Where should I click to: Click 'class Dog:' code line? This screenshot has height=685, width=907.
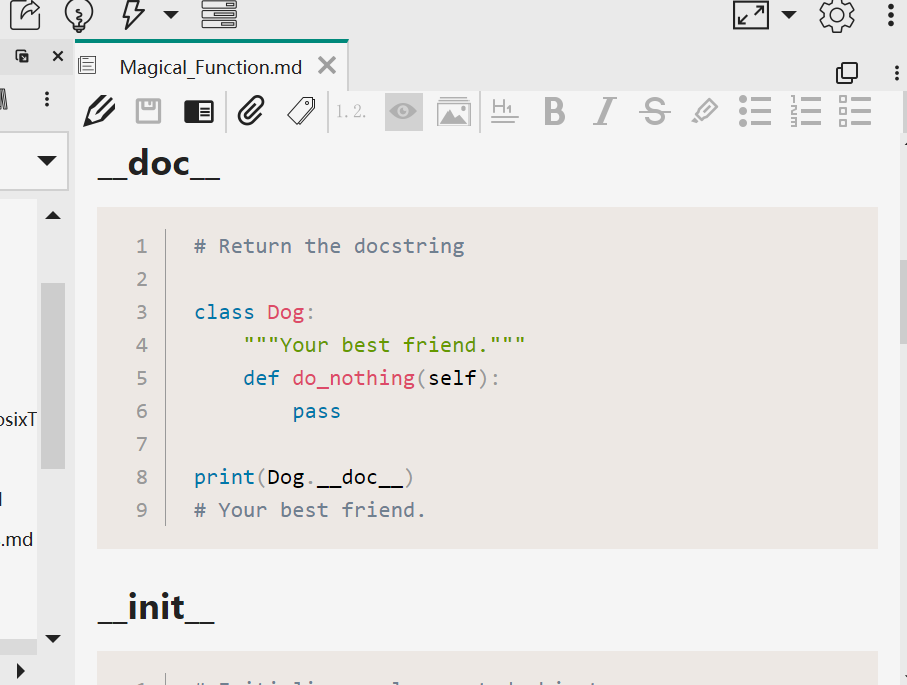click(254, 312)
